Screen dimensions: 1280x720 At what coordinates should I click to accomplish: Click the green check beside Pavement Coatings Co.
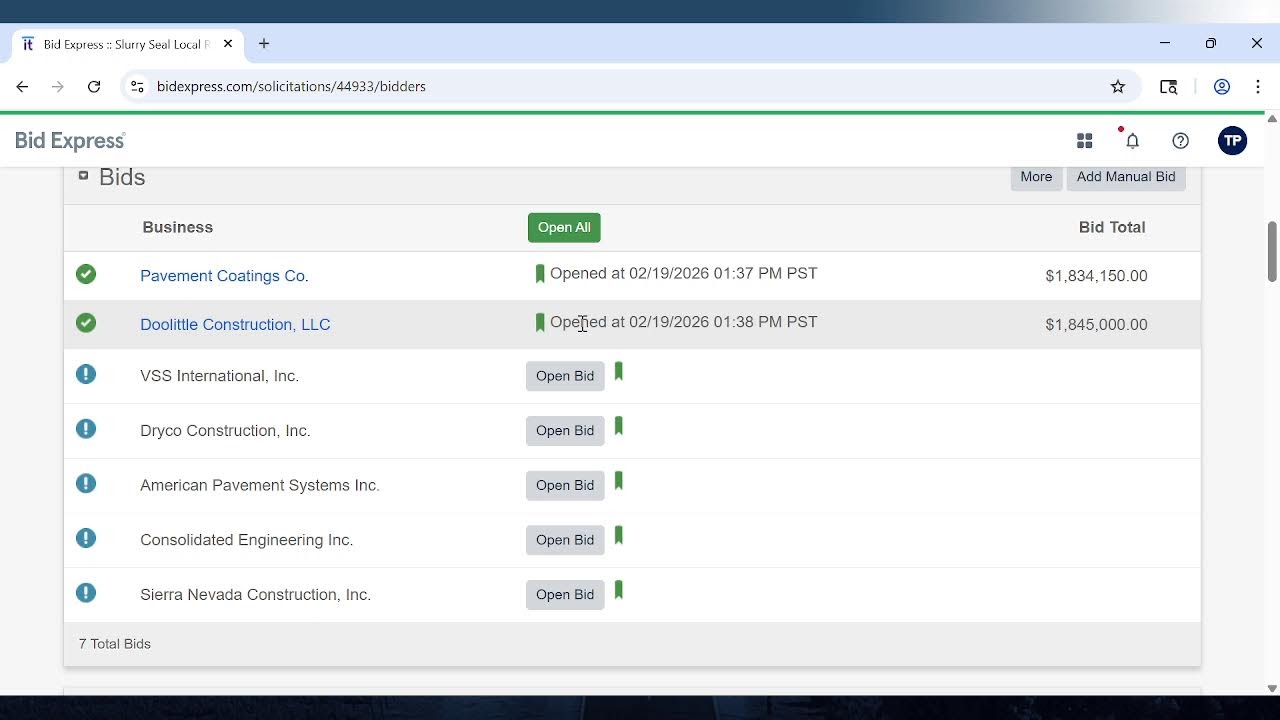tap(86, 274)
